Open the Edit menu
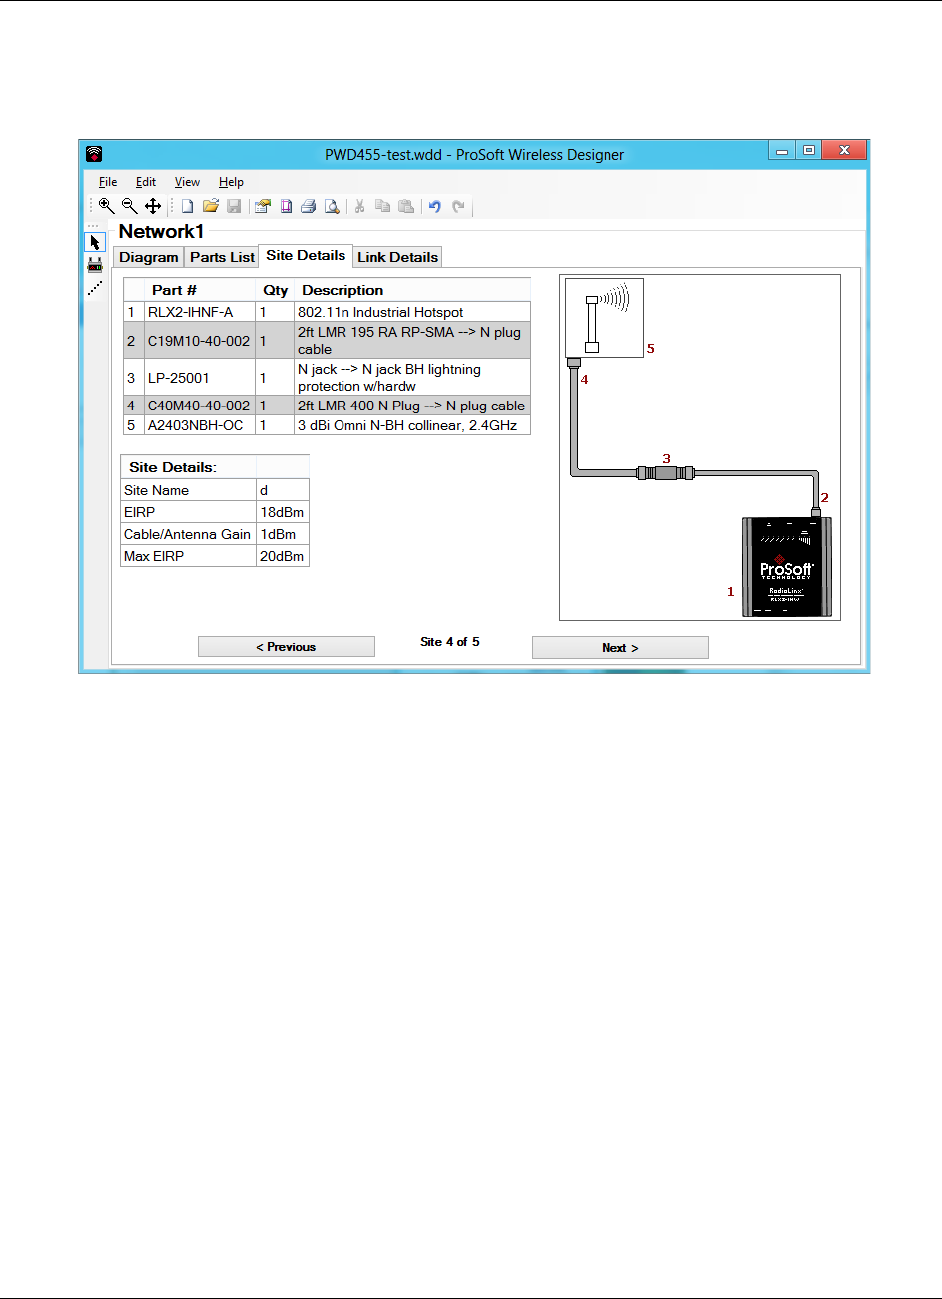The width and height of the screenshot is (942, 1299). click(x=146, y=182)
